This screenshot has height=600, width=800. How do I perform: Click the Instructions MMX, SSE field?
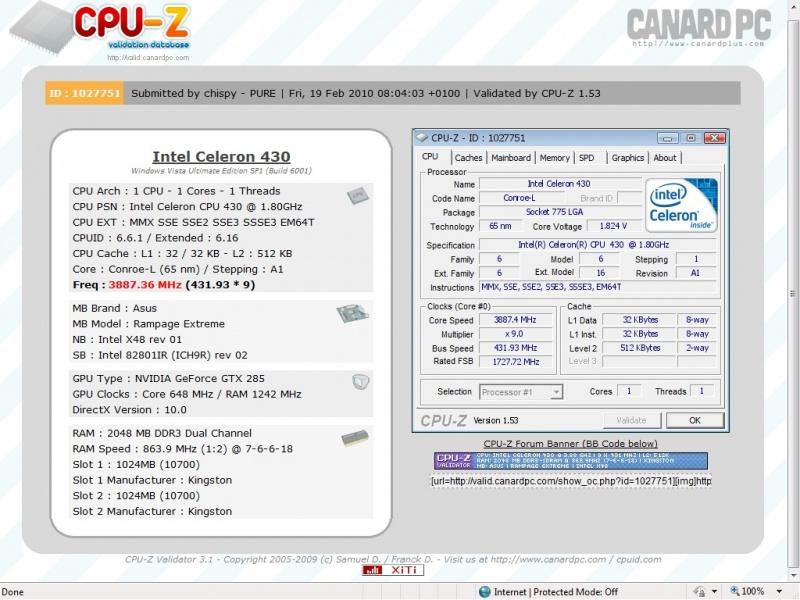coord(598,287)
